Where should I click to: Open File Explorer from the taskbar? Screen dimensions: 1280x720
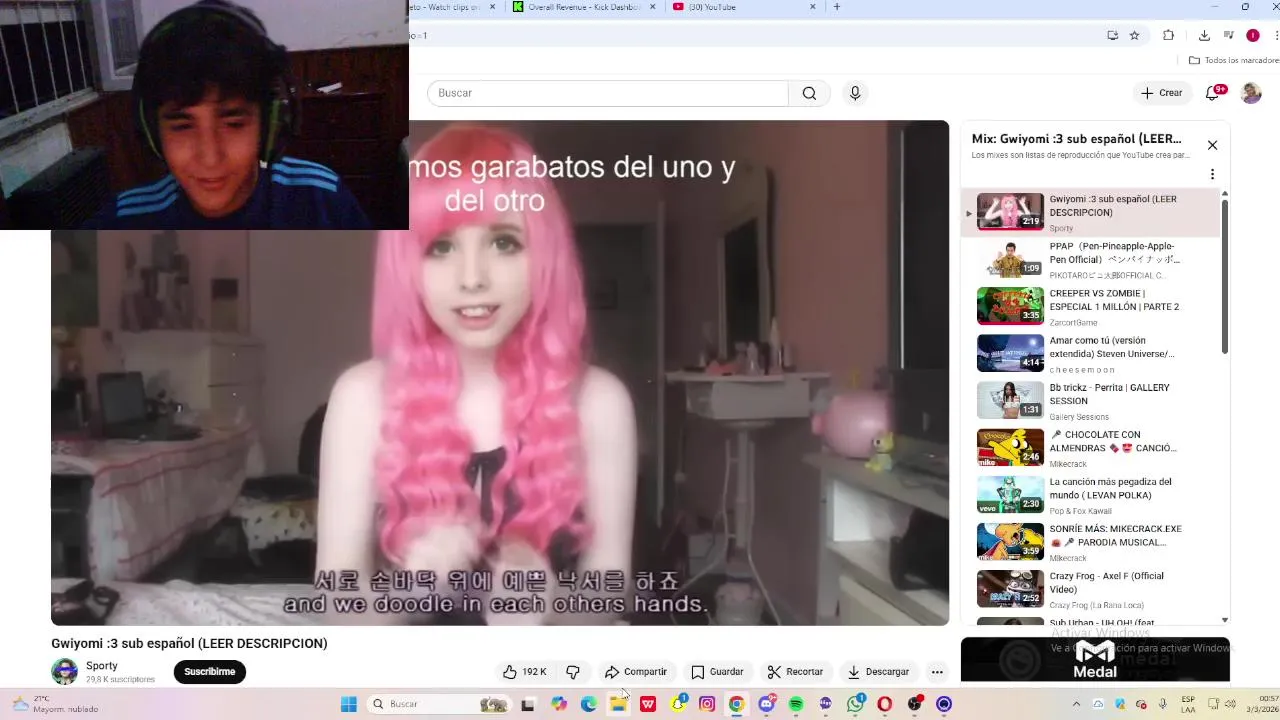[618, 704]
